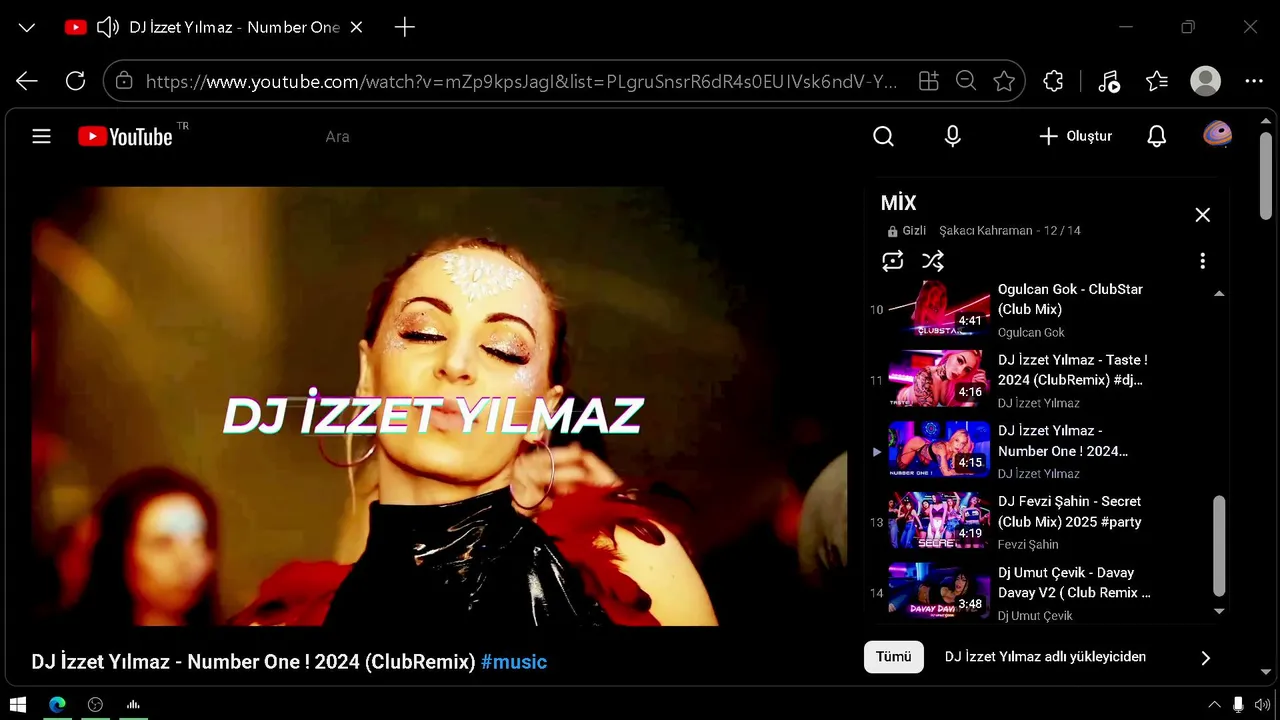Expand the tab list chevron
Viewport: 1280px width, 720px height.
27,27
